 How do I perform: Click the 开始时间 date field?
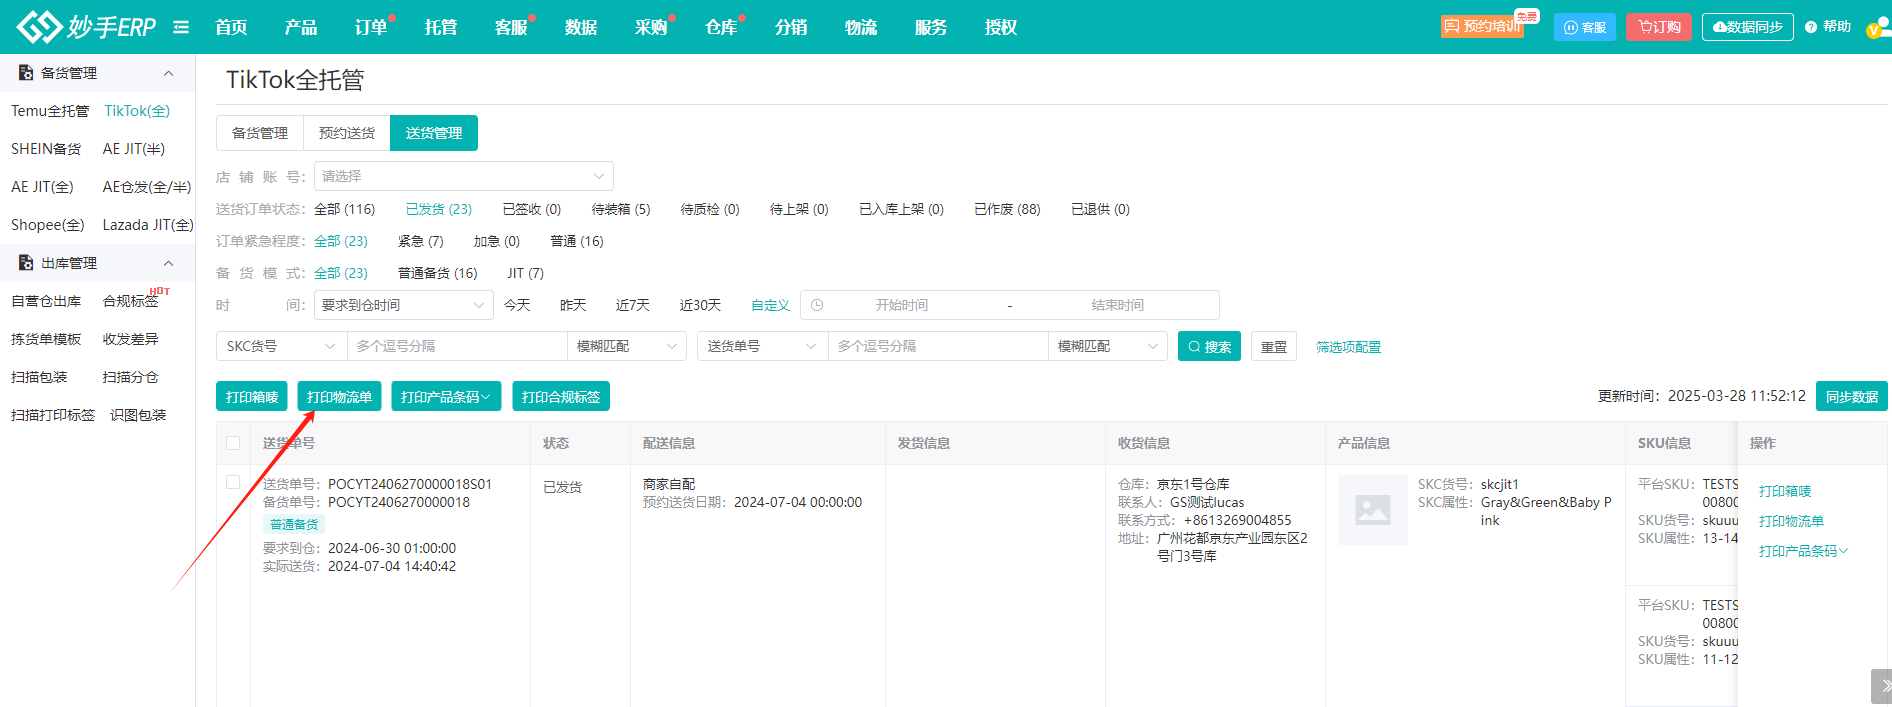pyautogui.click(x=901, y=305)
